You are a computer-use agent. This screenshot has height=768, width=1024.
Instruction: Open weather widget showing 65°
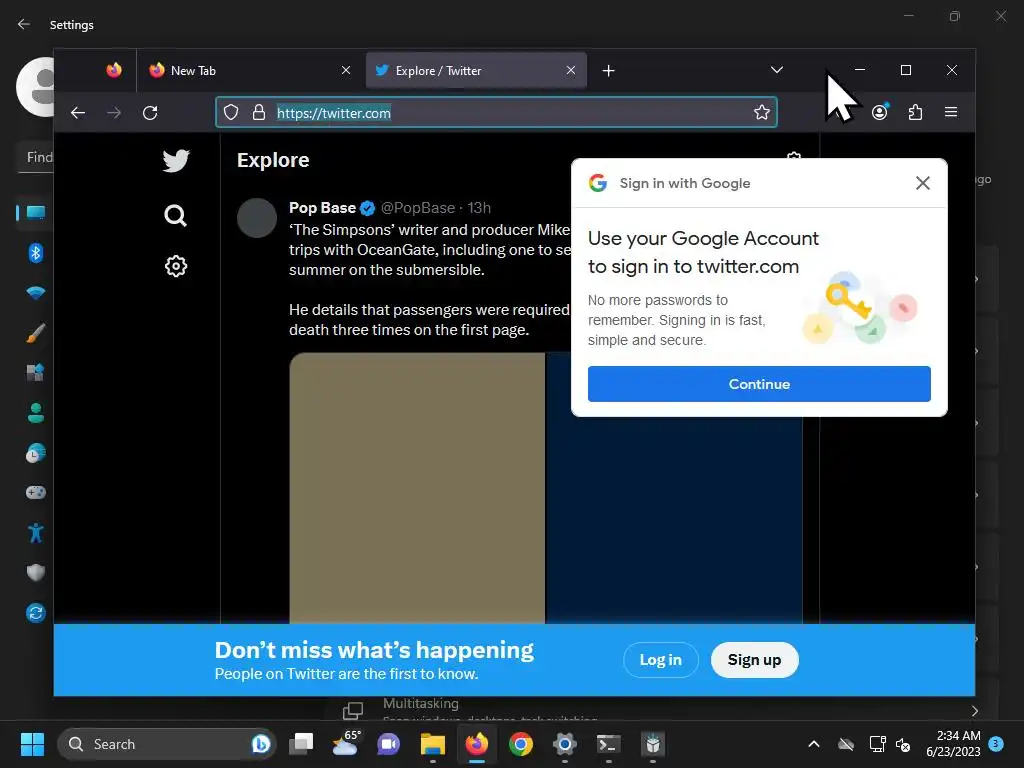coord(346,743)
